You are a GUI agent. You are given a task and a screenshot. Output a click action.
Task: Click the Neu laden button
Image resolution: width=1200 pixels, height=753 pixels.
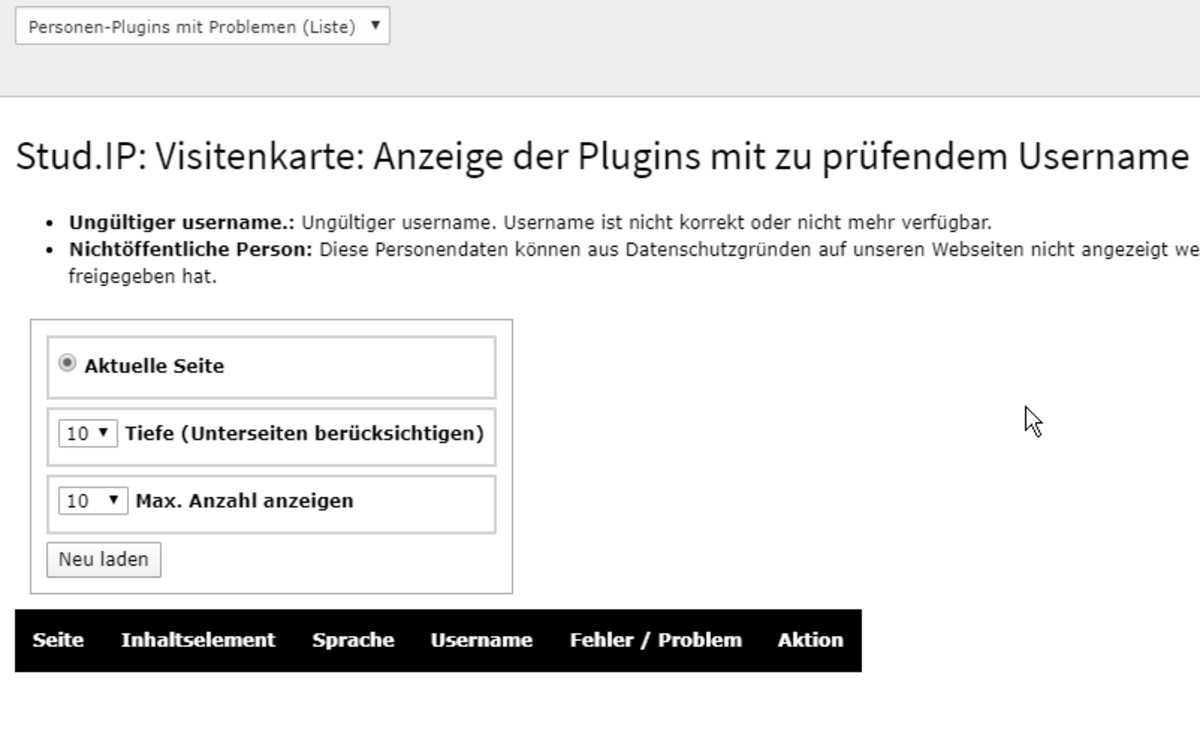click(x=104, y=560)
